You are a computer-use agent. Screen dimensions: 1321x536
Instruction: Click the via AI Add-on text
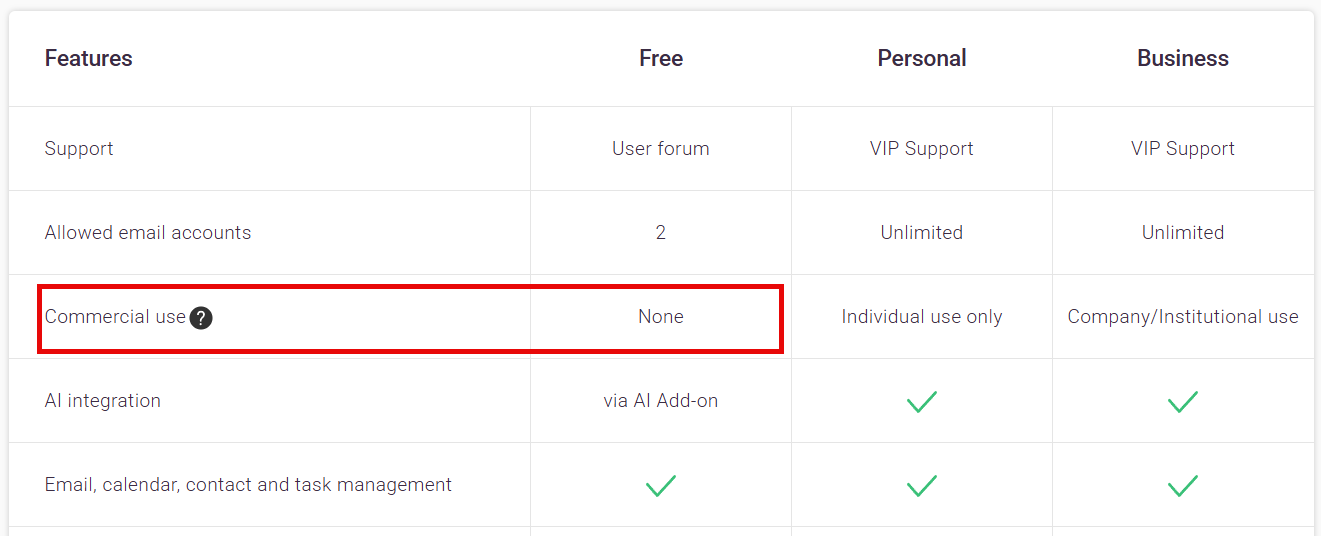(x=661, y=401)
